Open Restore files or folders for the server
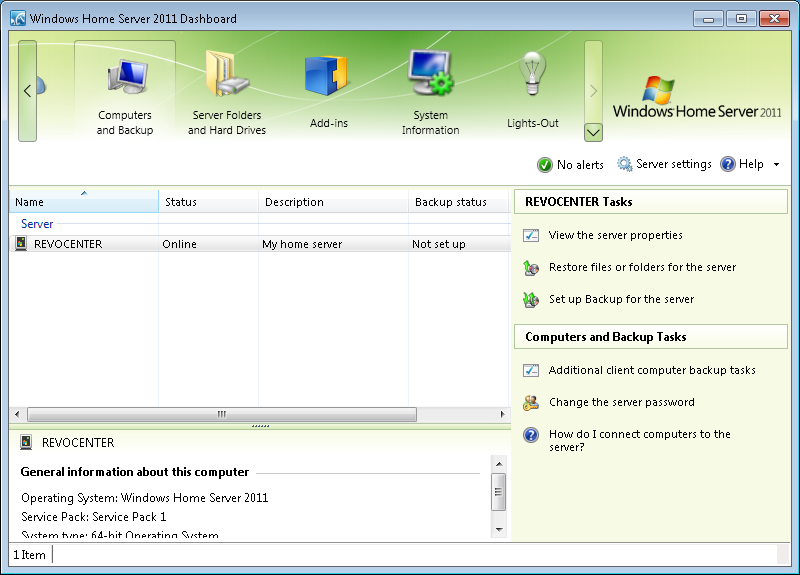The image size is (800, 575). tap(642, 267)
